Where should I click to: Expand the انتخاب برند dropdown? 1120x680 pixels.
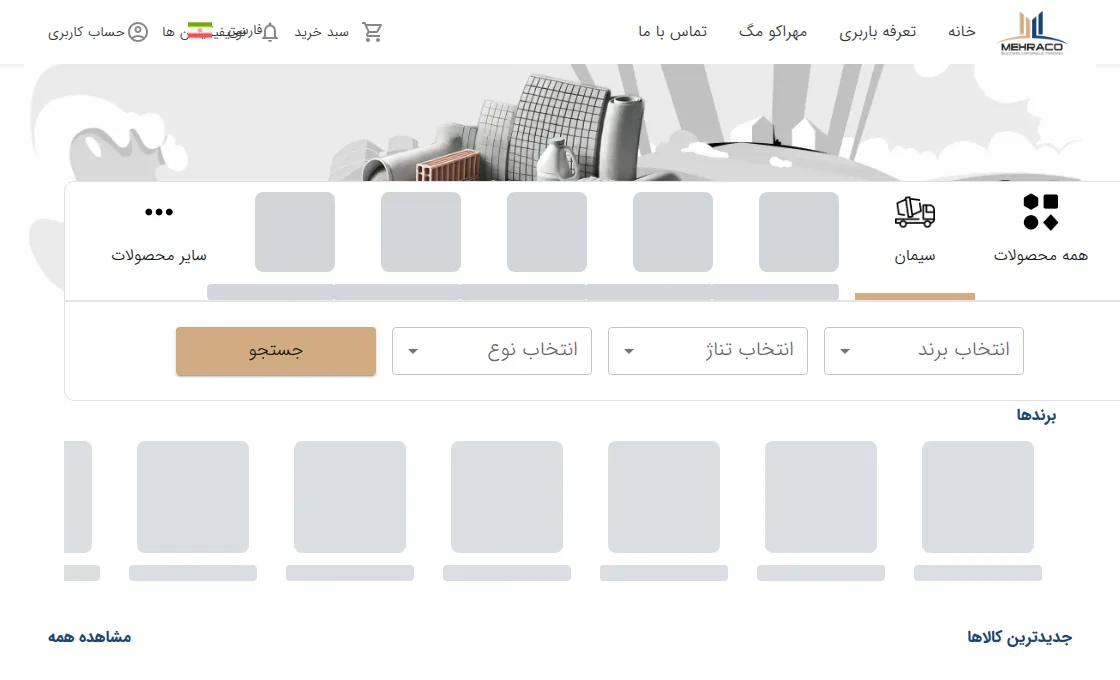click(x=924, y=351)
